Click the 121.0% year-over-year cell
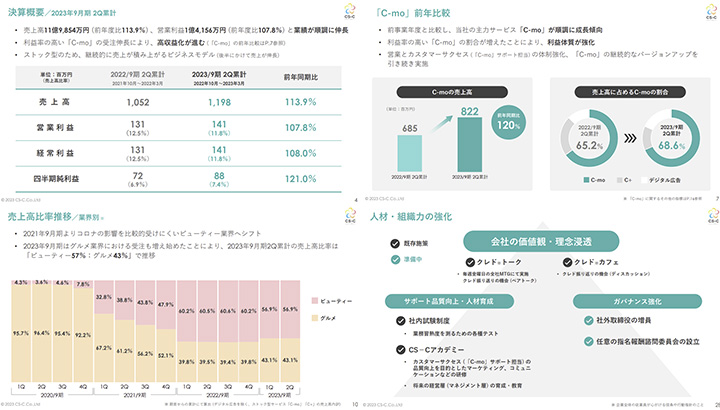Viewport: 720px width, 410px height. tap(300, 179)
